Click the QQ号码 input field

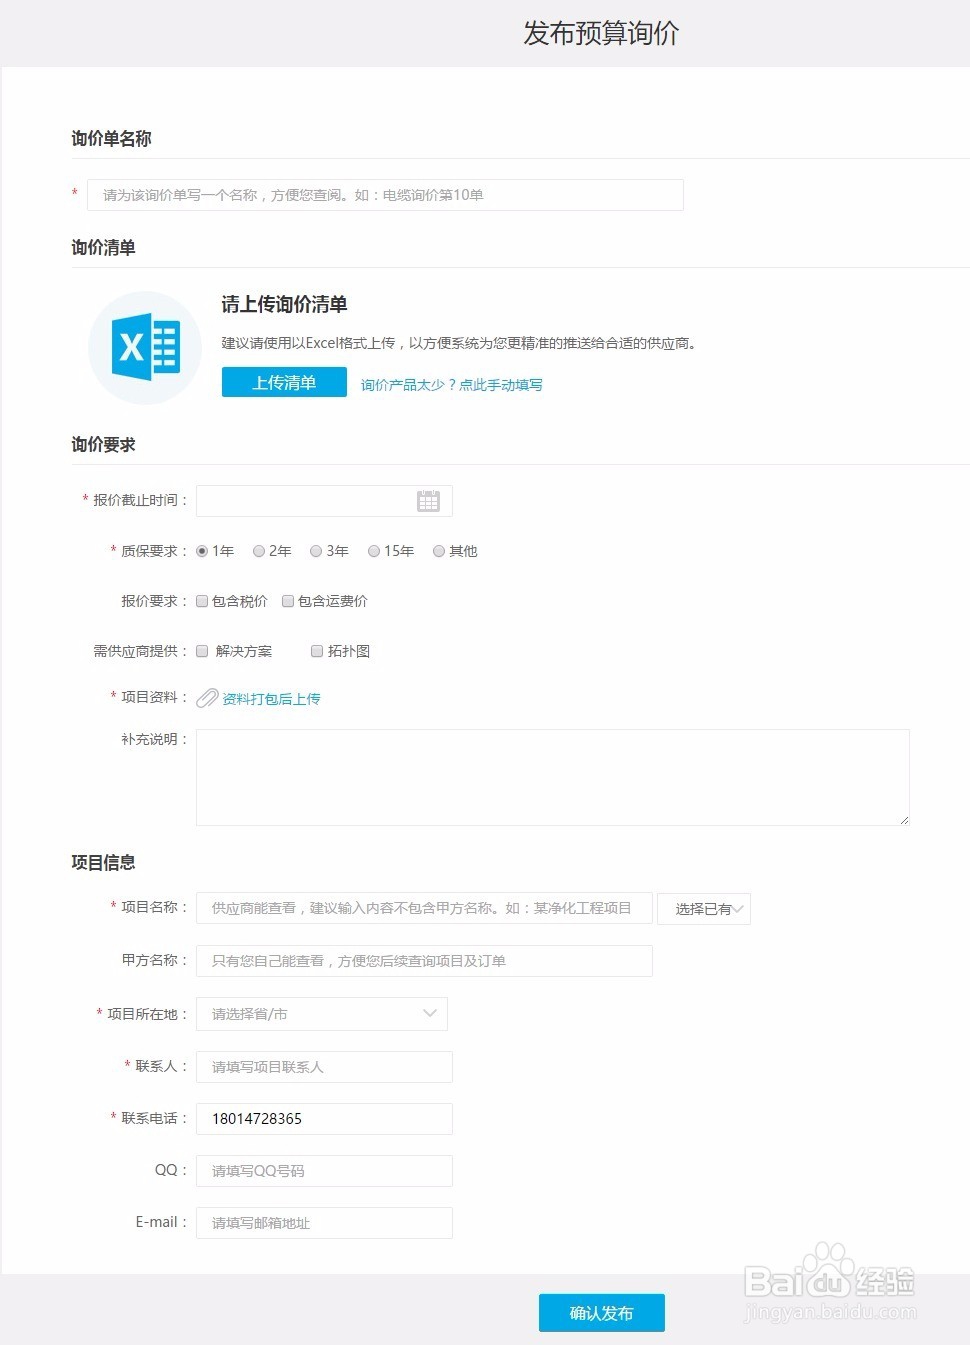tap(324, 1171)
